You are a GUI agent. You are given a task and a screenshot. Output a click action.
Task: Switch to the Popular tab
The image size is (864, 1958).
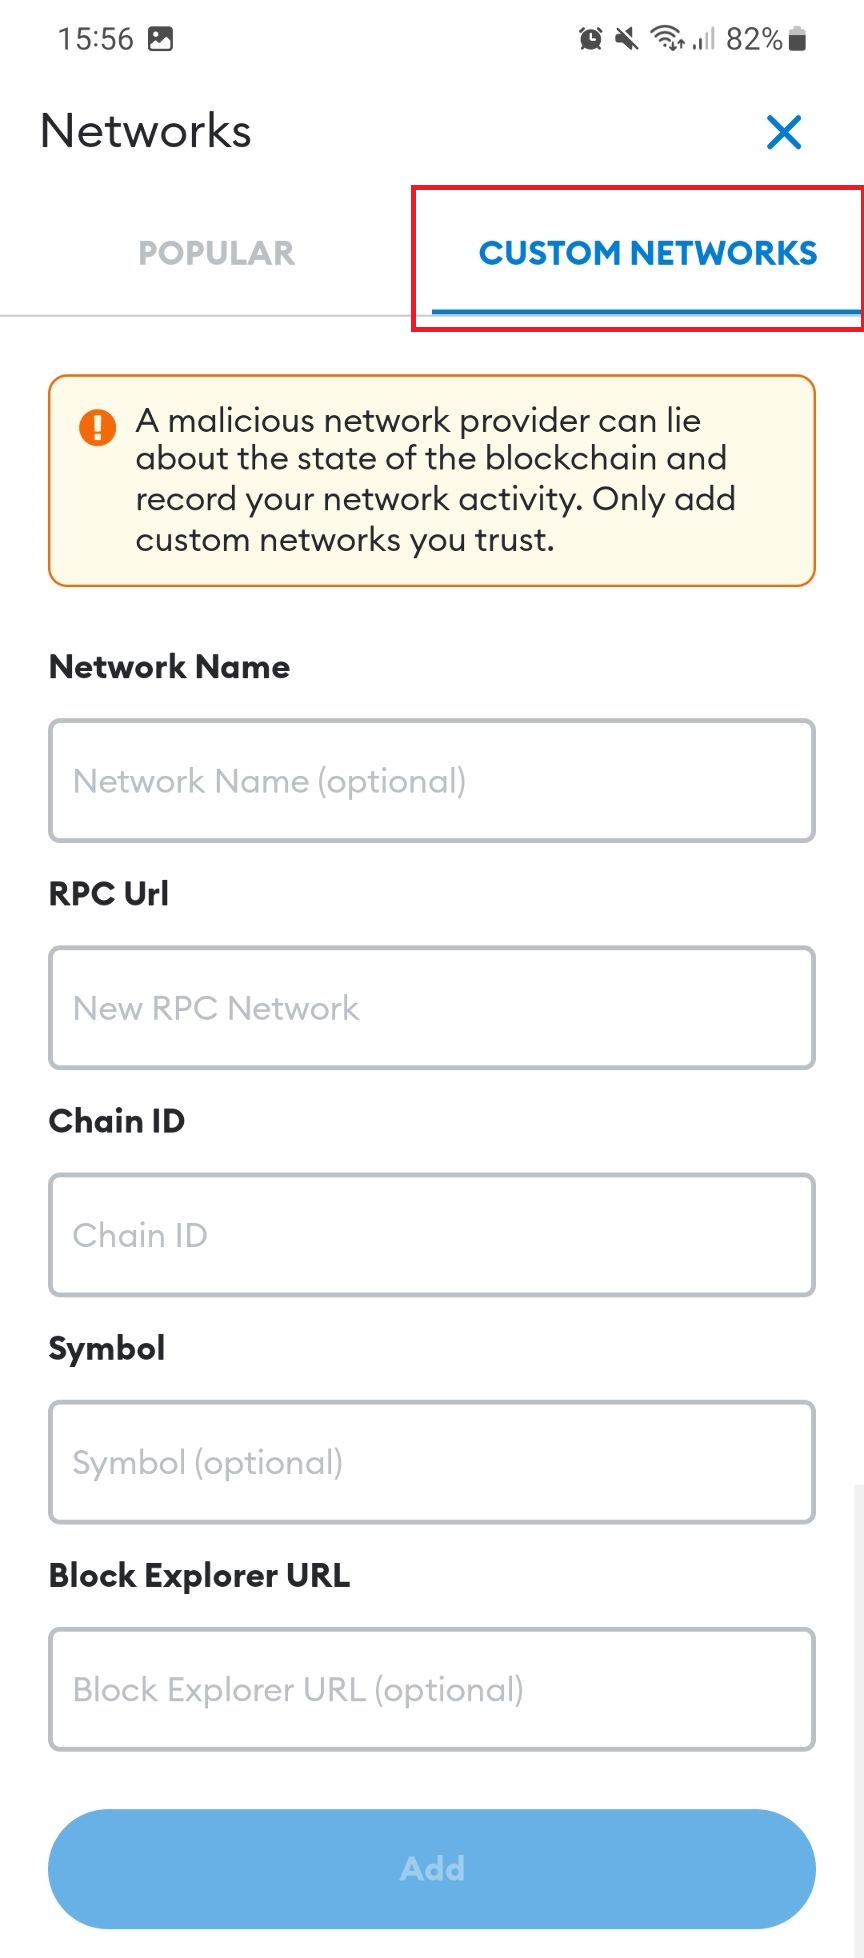point(216,253)
